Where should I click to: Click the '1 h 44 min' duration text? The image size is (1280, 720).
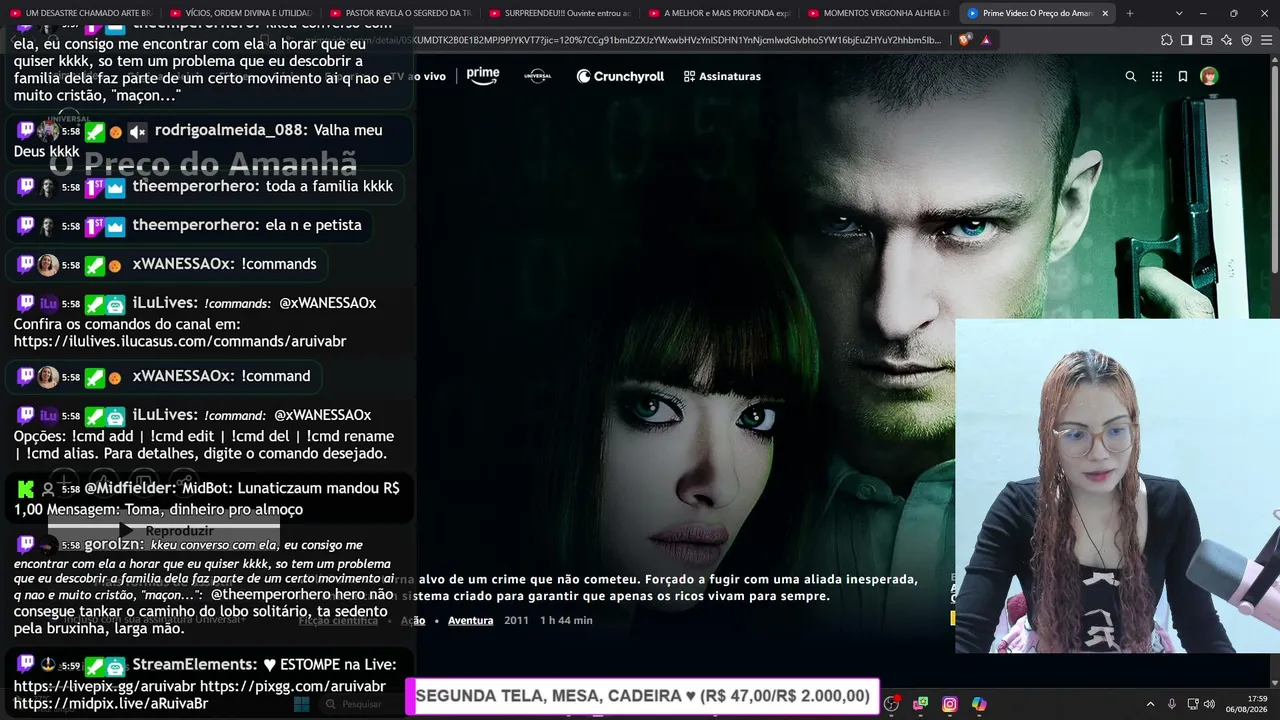566,621
